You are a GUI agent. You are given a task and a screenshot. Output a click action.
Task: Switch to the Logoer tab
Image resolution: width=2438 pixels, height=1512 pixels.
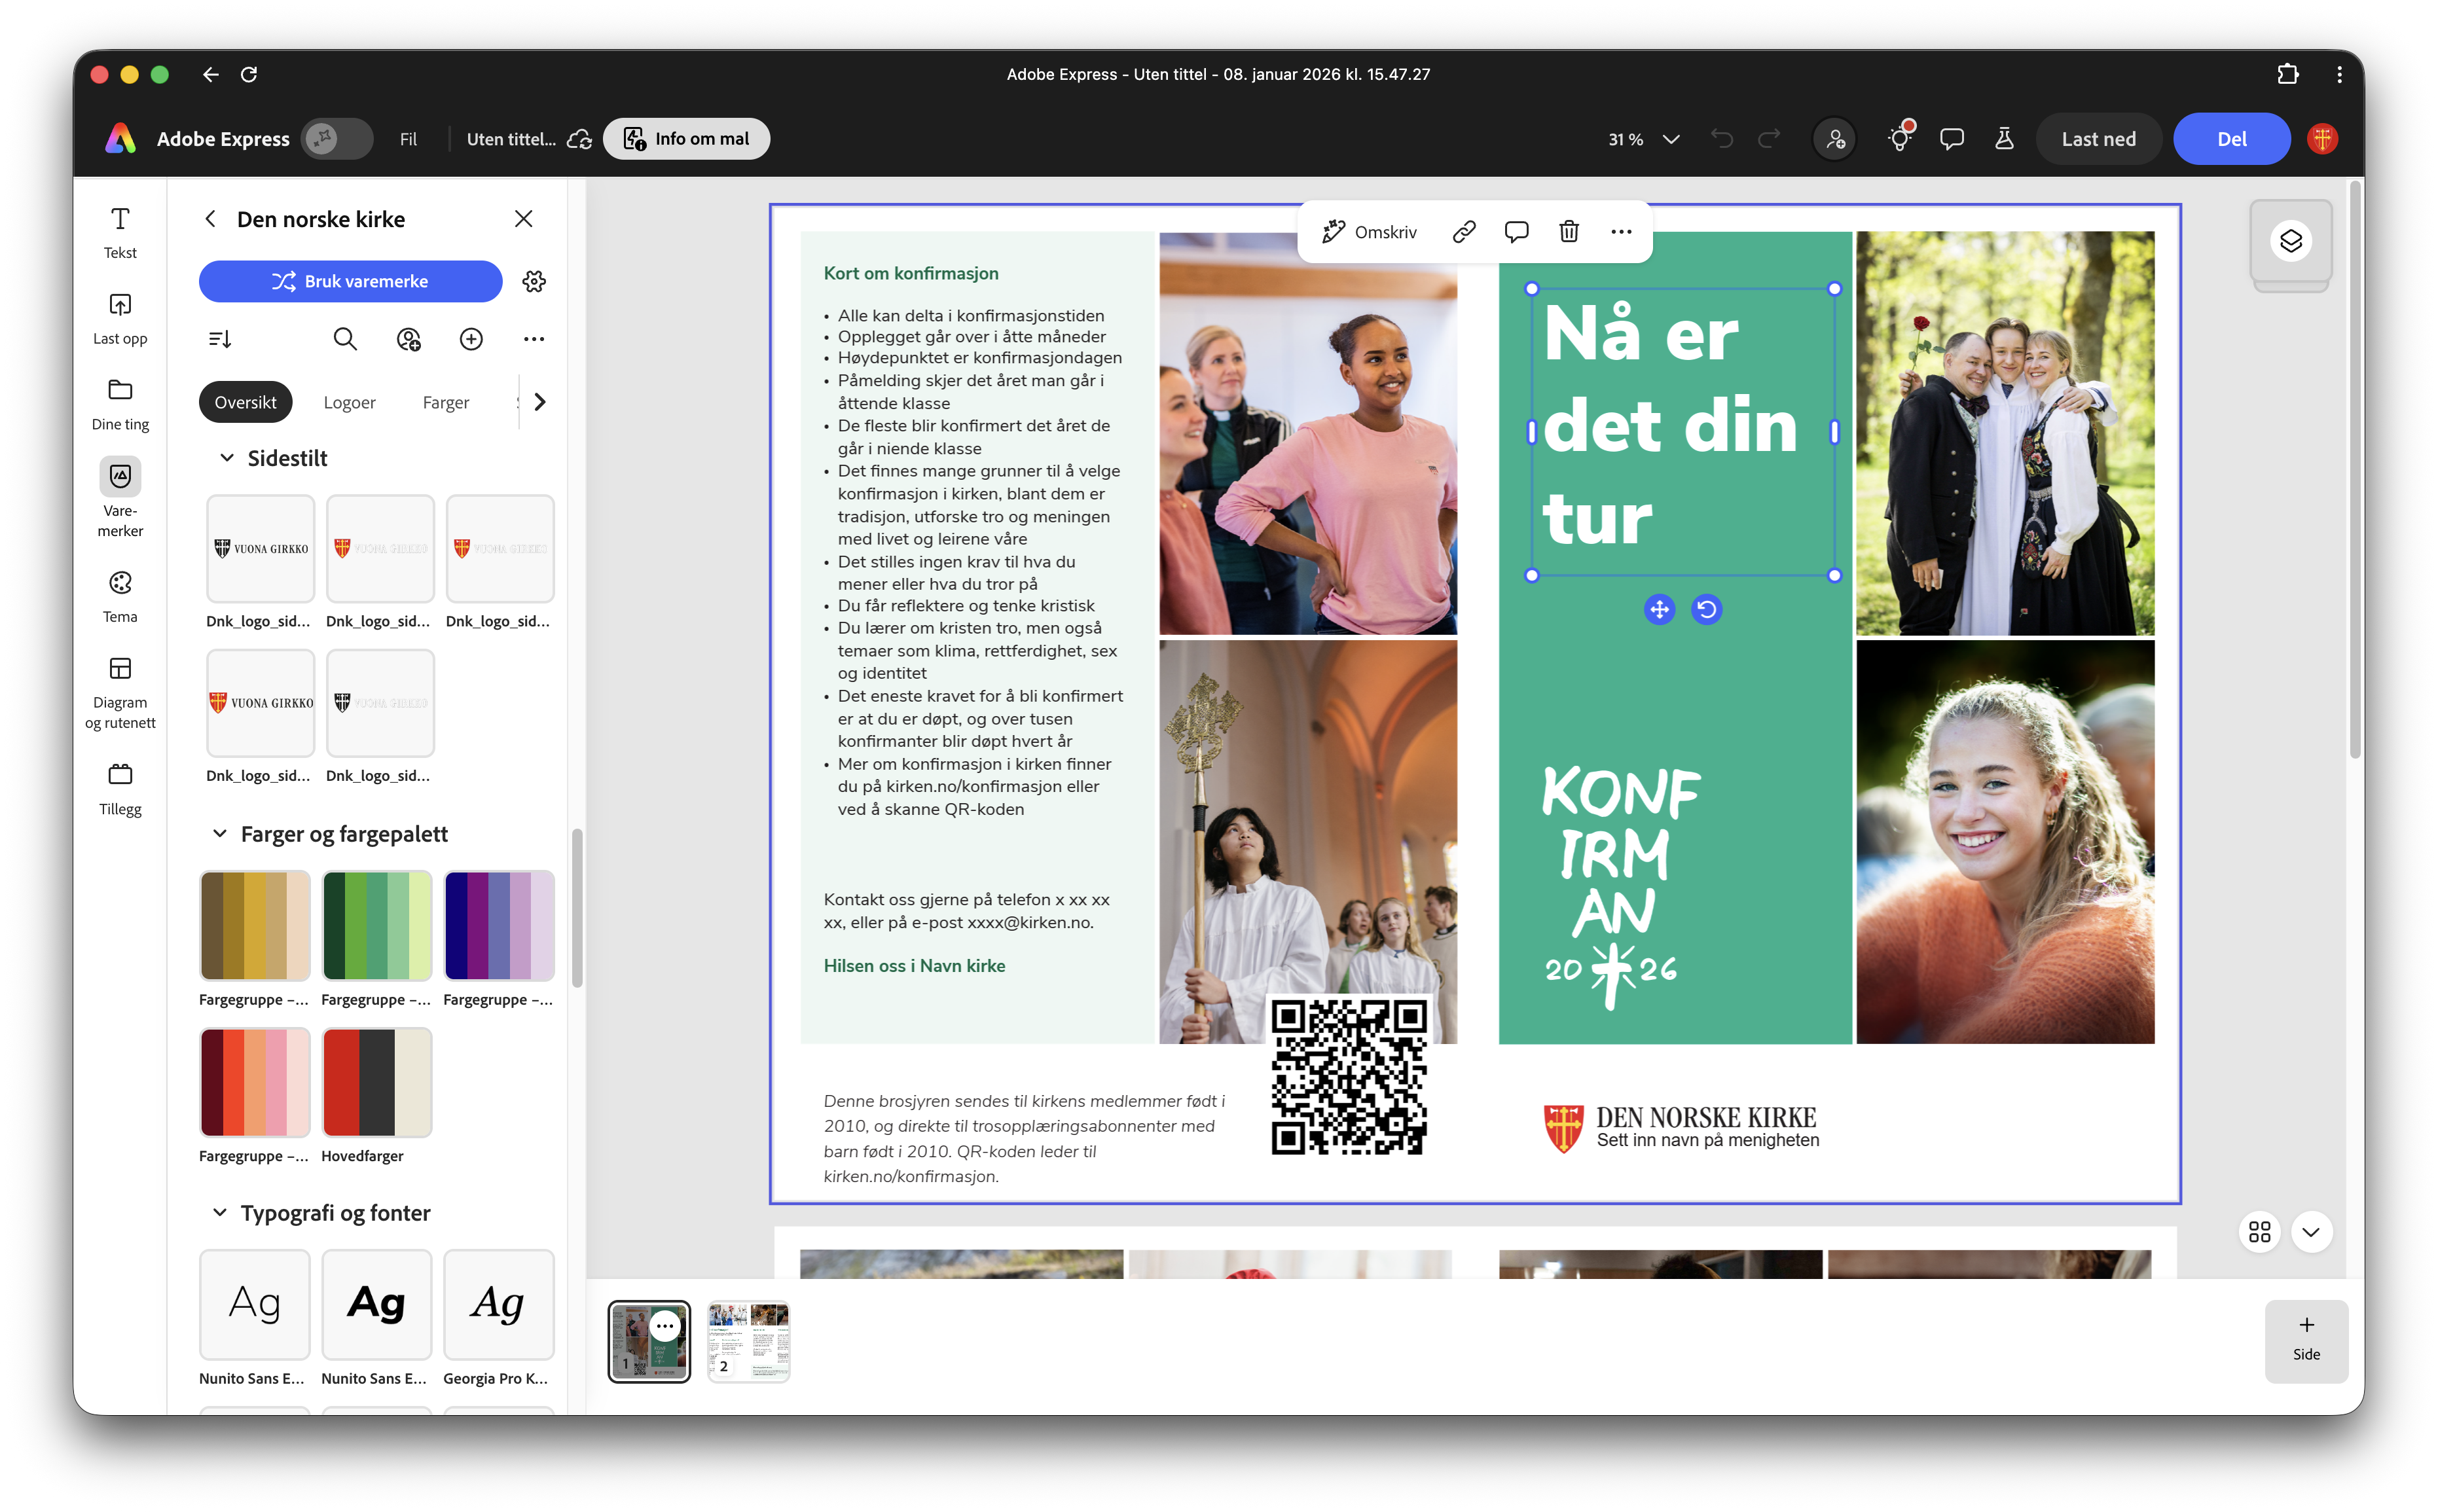(x=349, y=402)
